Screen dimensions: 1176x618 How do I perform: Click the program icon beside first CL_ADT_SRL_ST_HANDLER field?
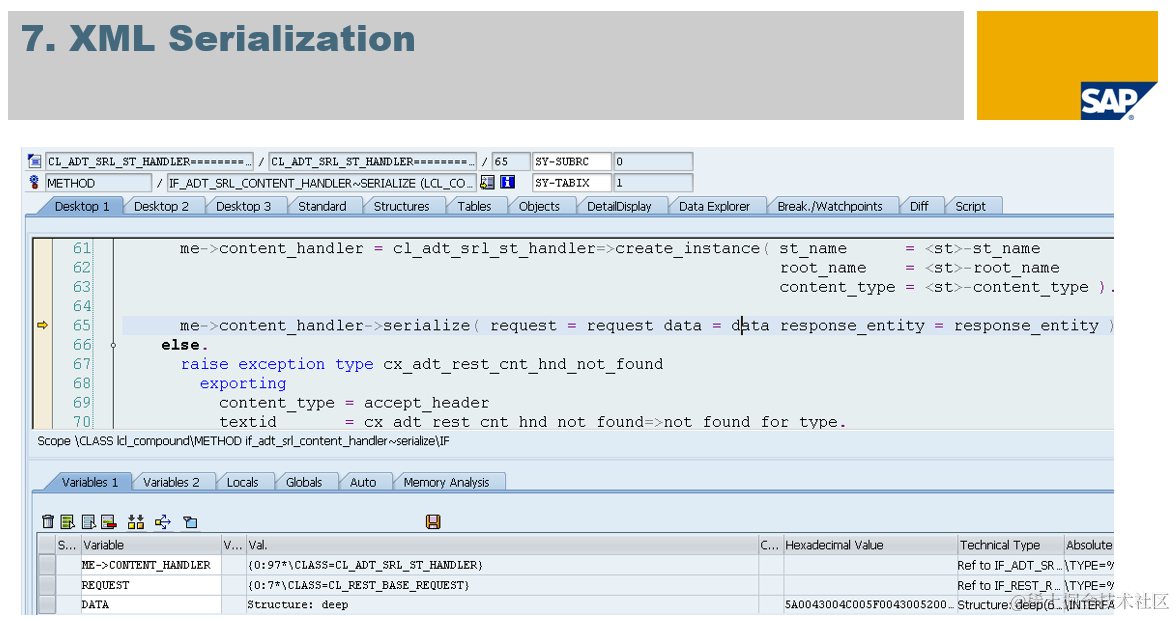(34, 161)
